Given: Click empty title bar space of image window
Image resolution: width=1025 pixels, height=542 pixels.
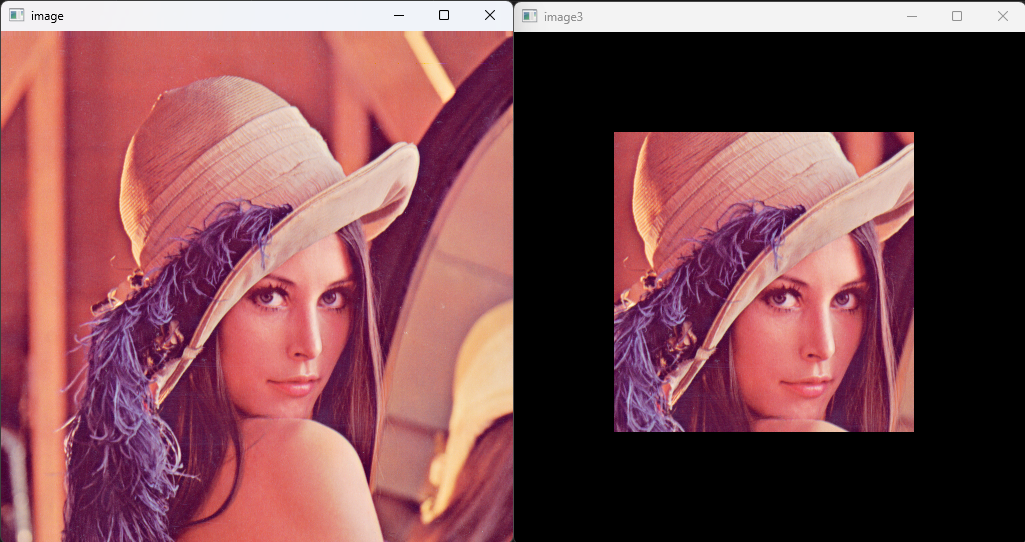Looking at the screenshot, I should tap(220, 16).
